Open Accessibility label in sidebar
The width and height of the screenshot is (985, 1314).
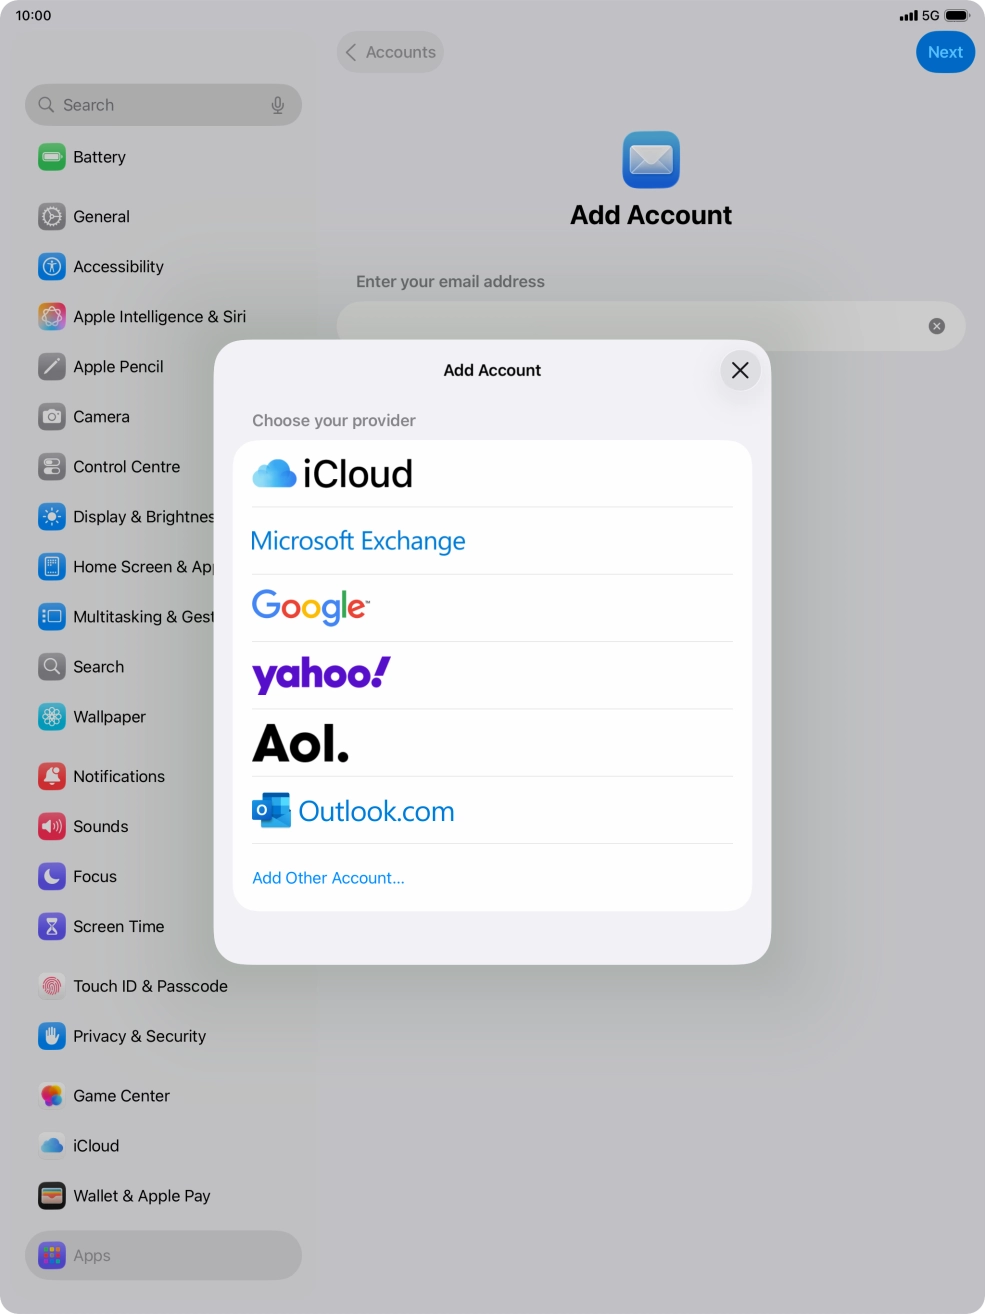point(118,267)
